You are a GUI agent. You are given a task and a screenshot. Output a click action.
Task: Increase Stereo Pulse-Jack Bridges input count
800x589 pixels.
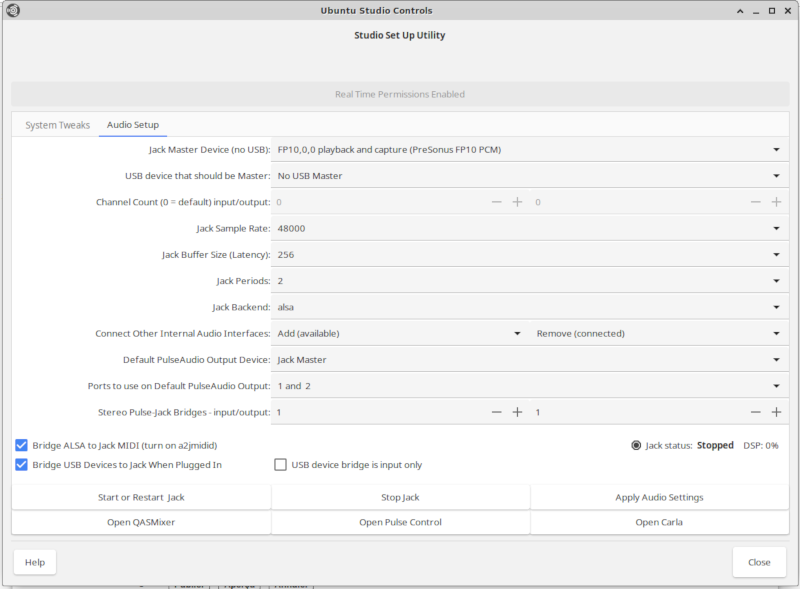517,412
